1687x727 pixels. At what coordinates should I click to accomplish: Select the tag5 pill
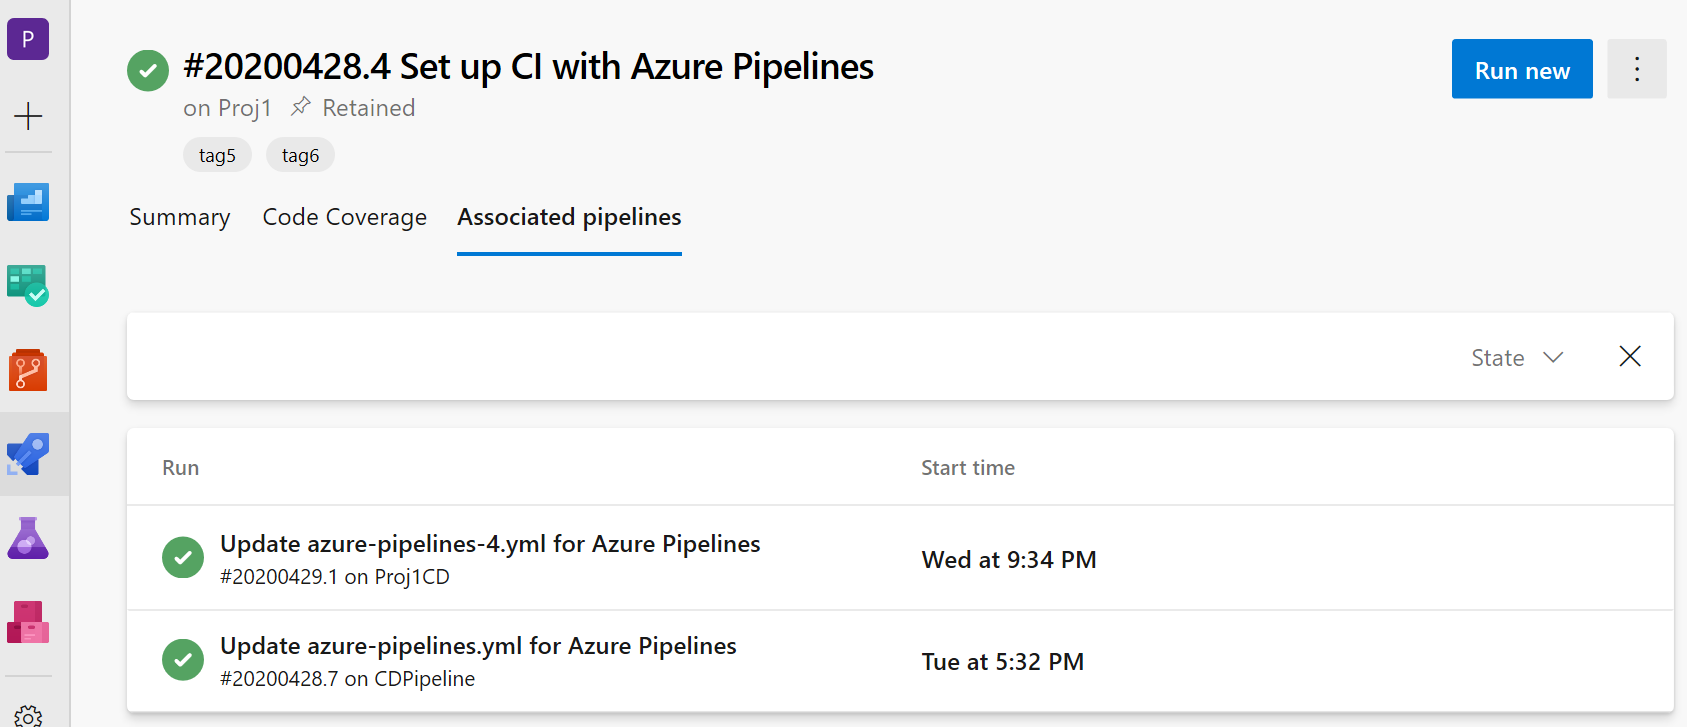pos(217,155)
